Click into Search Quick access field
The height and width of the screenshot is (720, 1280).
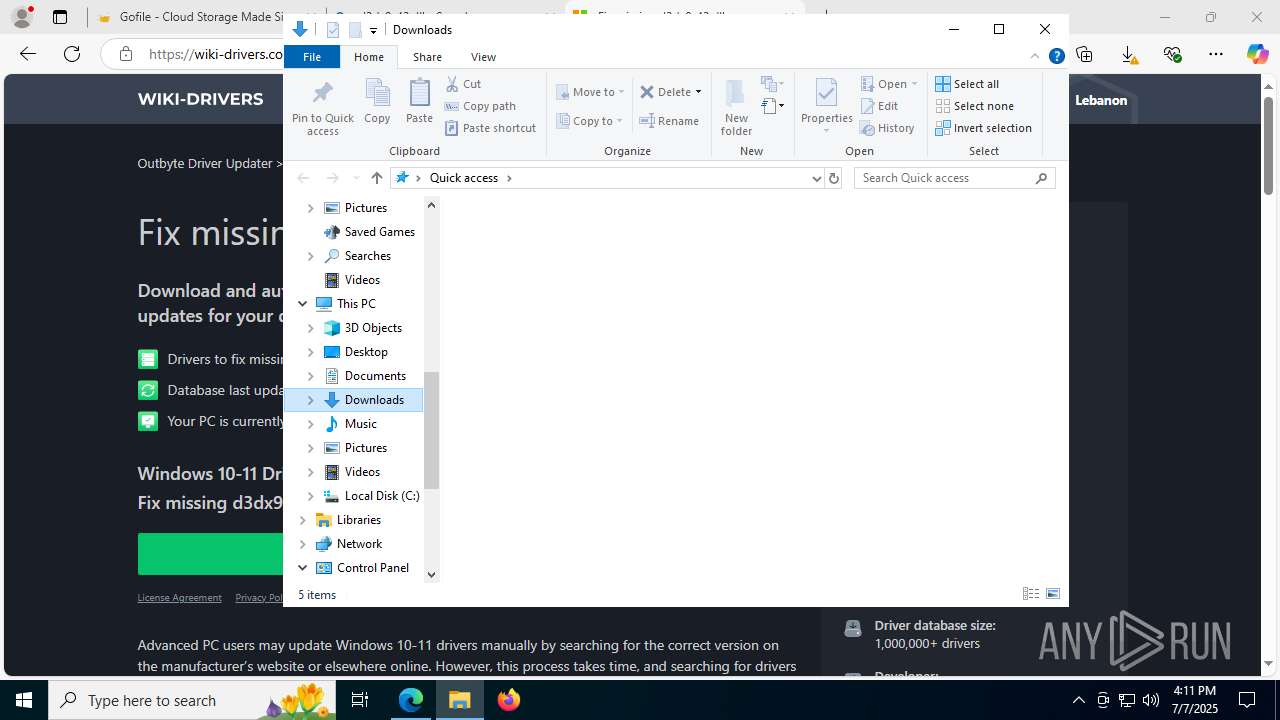(x=945, y=178)
